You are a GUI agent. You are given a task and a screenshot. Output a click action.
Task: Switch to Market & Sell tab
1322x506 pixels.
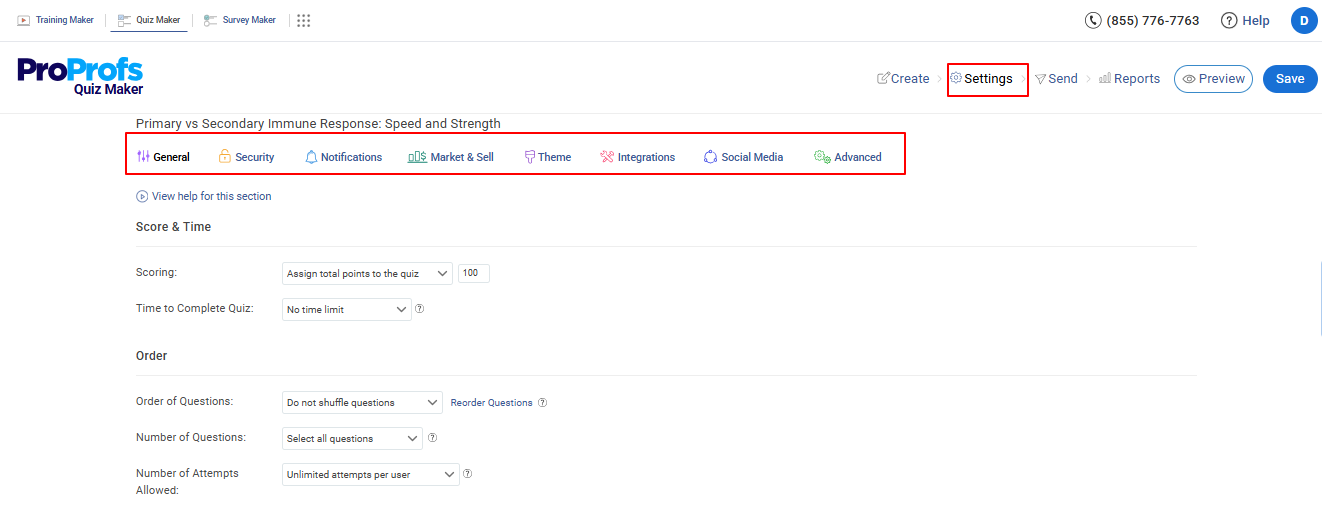pos(451,157)
